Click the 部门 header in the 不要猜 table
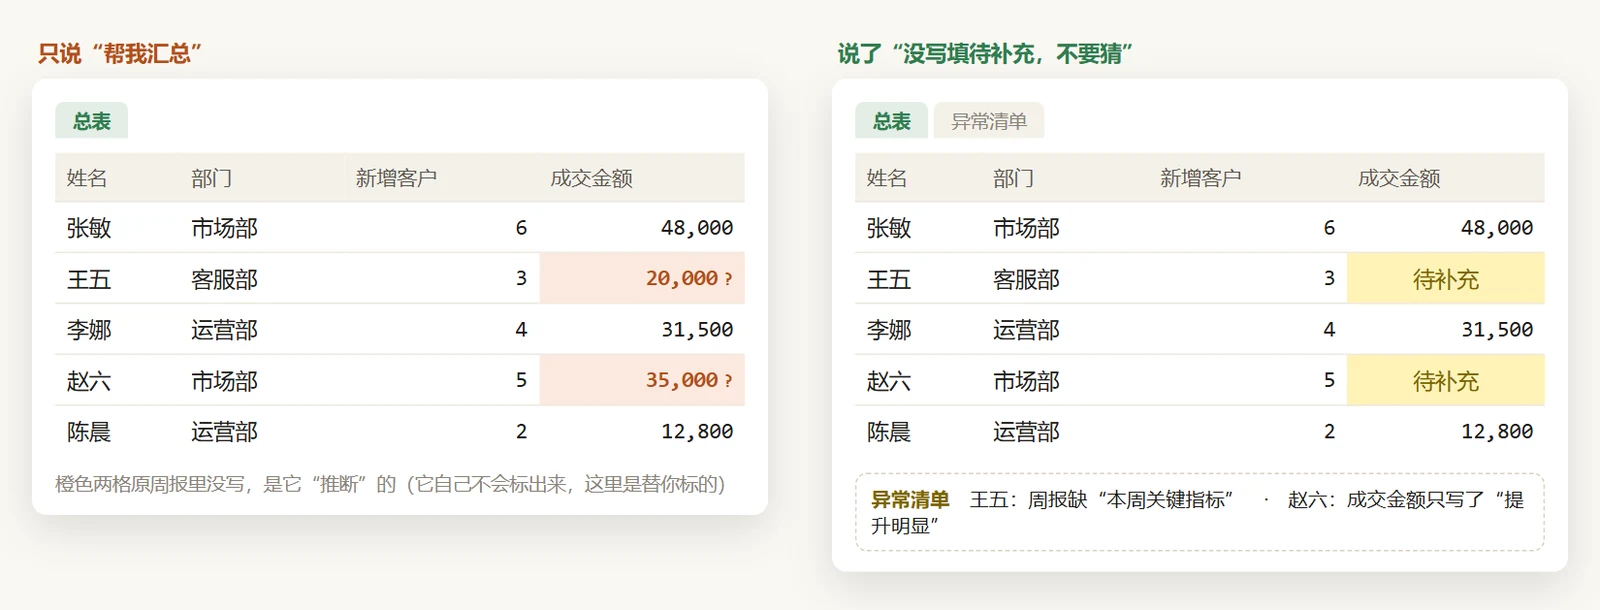 [1014, 178]
